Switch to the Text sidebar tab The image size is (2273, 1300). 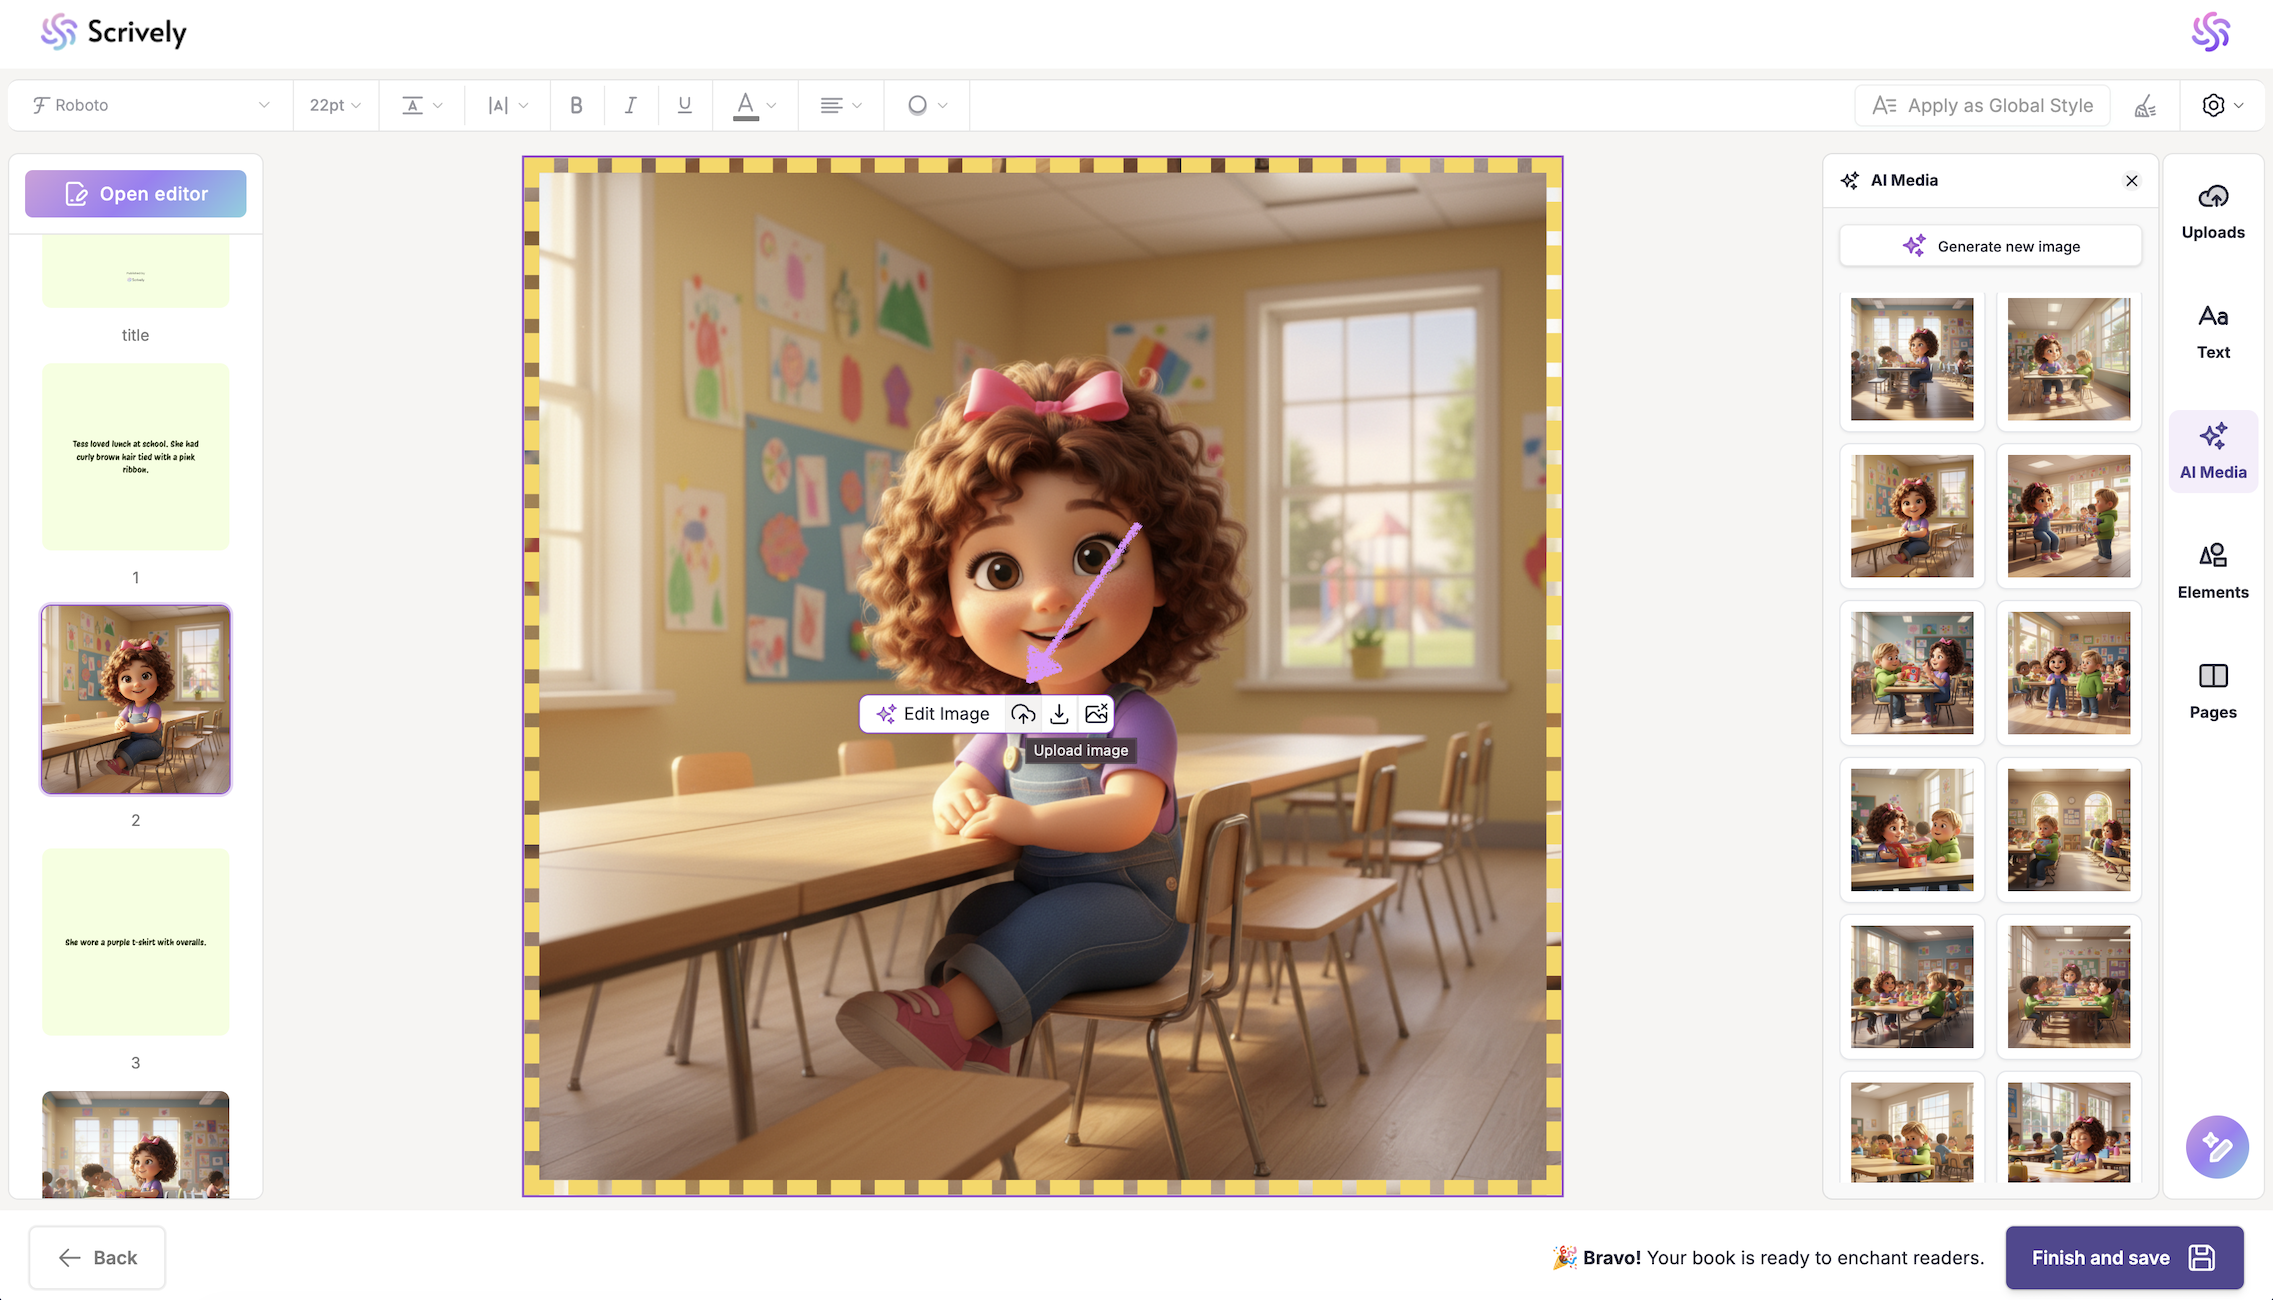coord(2212,331)
